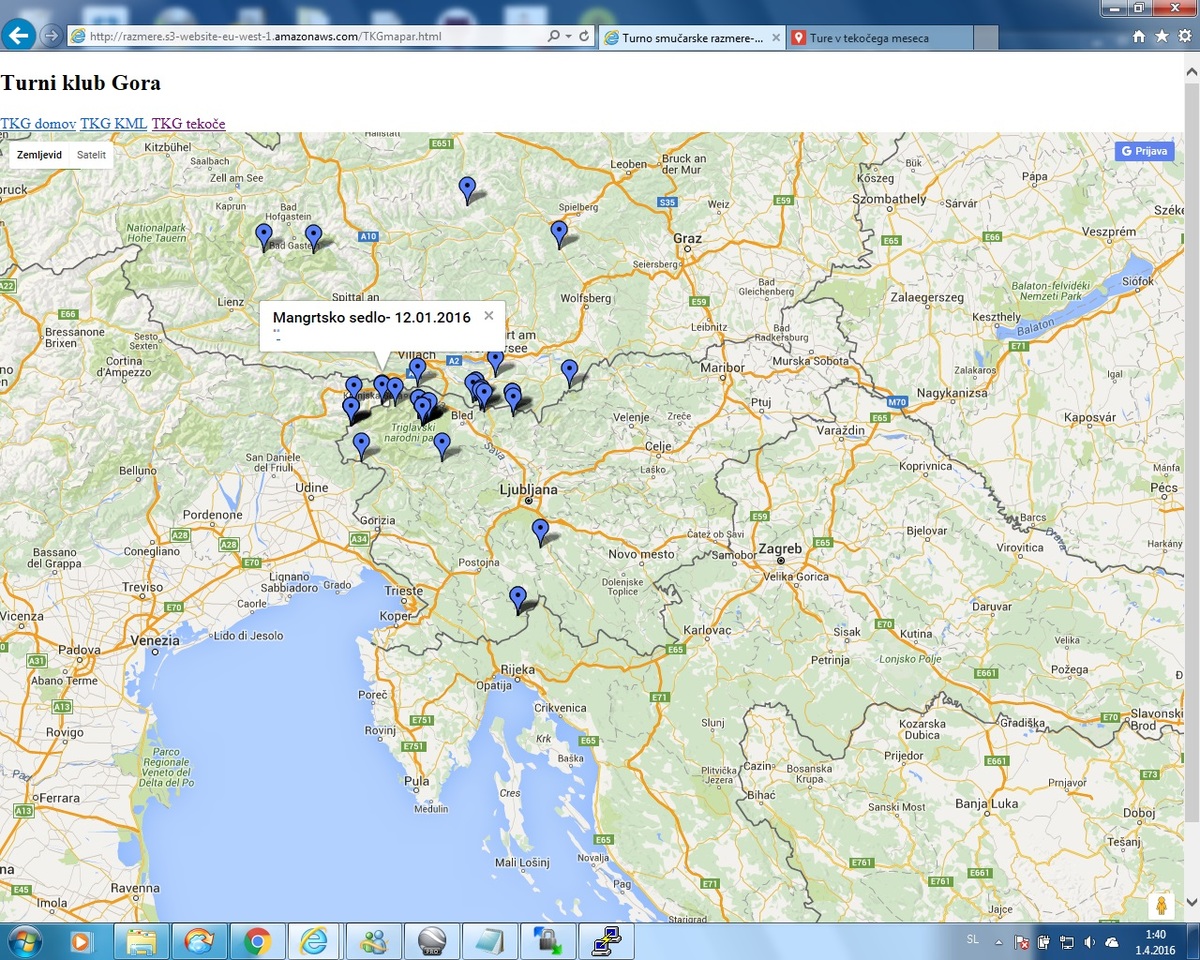Open the browser Tools gear icon
The image size is (1200, 960).
coord(1183,37)
